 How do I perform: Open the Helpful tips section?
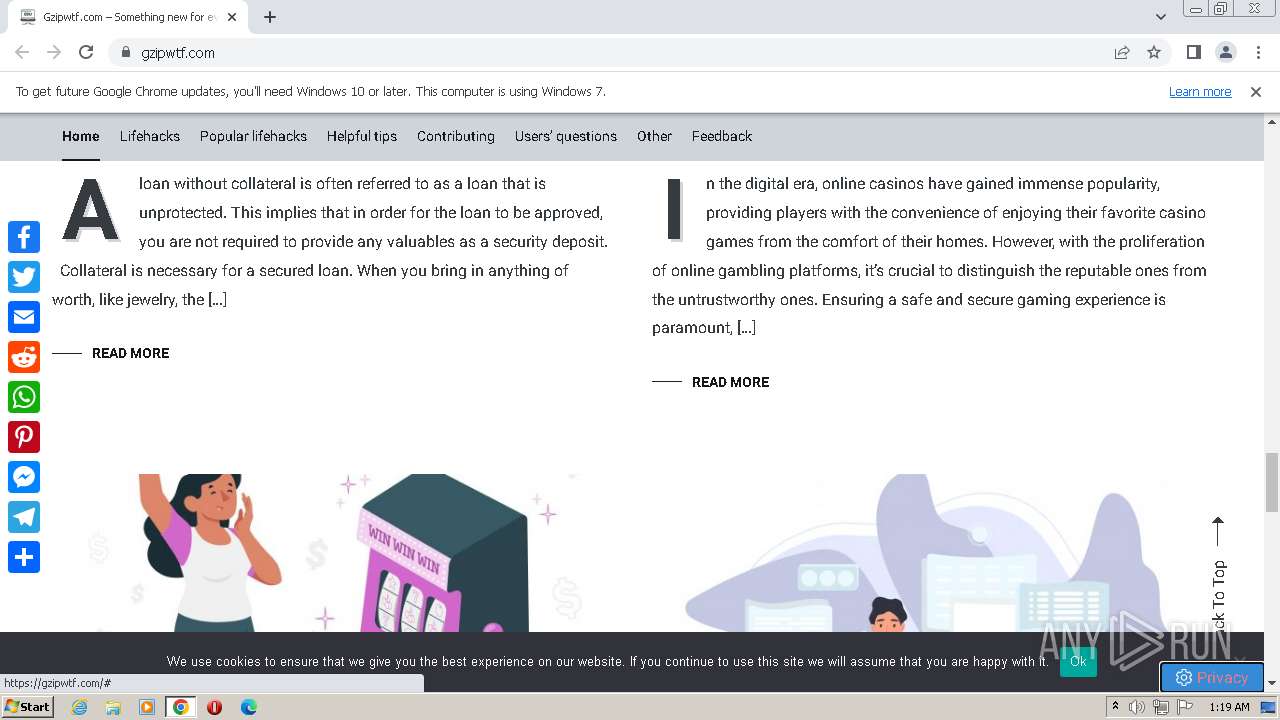[x=362, y=136]
